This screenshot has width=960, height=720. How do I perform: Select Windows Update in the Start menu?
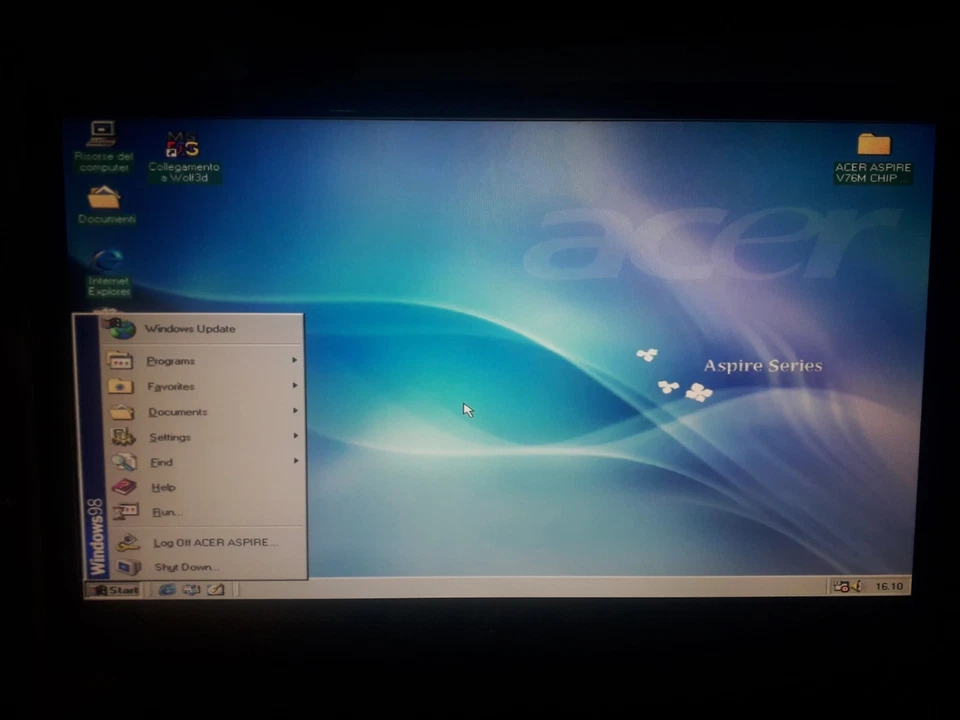tap(190, 328)
